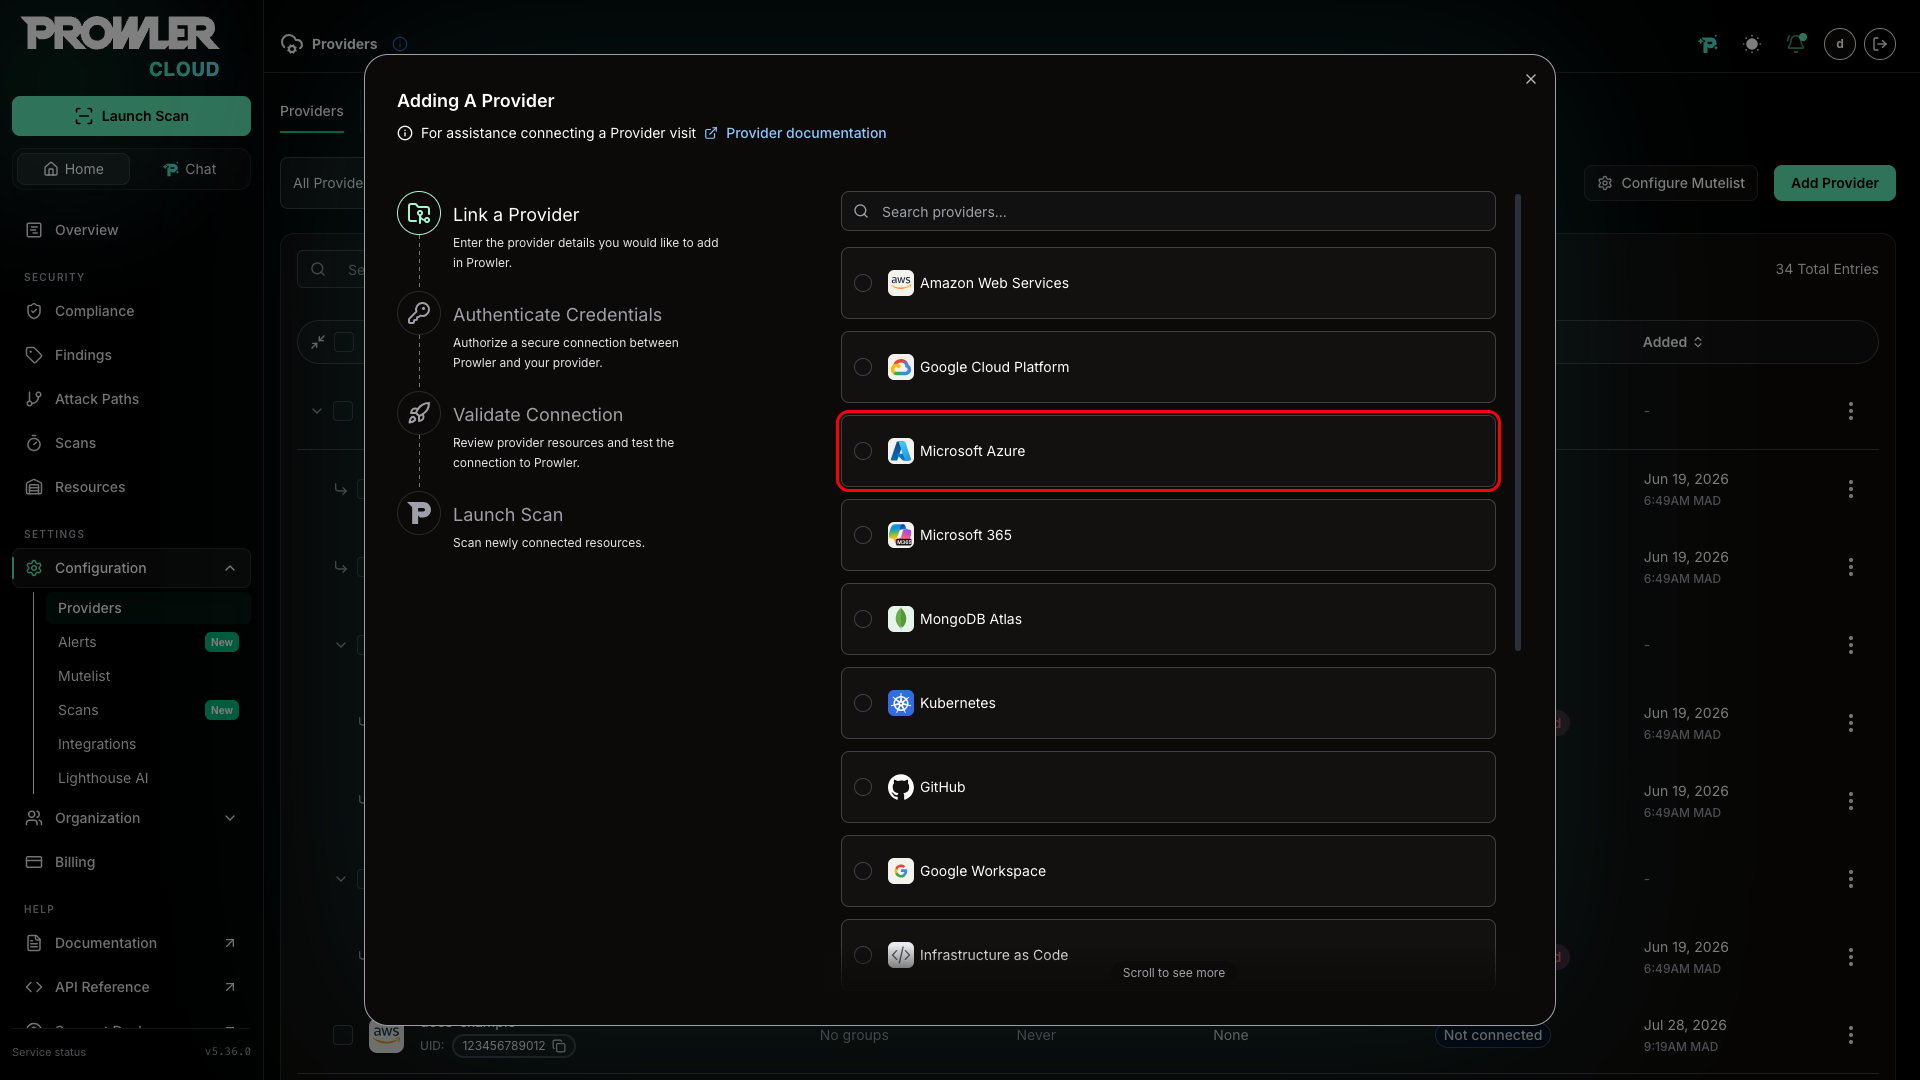The width and height of the screenshot is (1920, 1080).
Task: Click the Kubernetes wheel icon
Action: pyautogui.click(x=901, y=703)
